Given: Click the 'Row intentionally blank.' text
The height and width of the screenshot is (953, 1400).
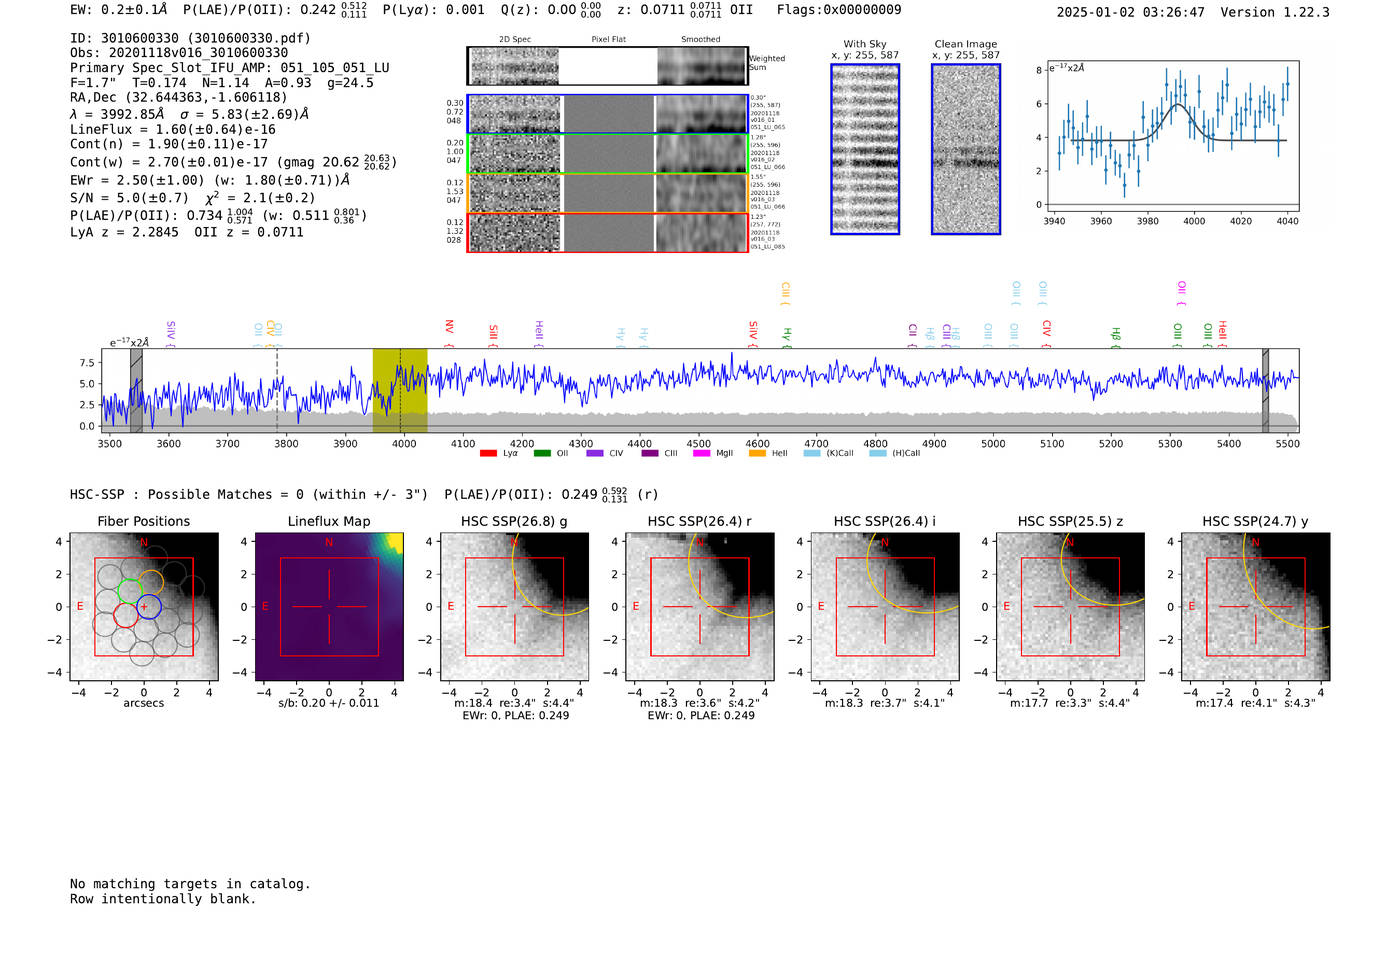Looking at the screenshot, I should coord(163,899).
